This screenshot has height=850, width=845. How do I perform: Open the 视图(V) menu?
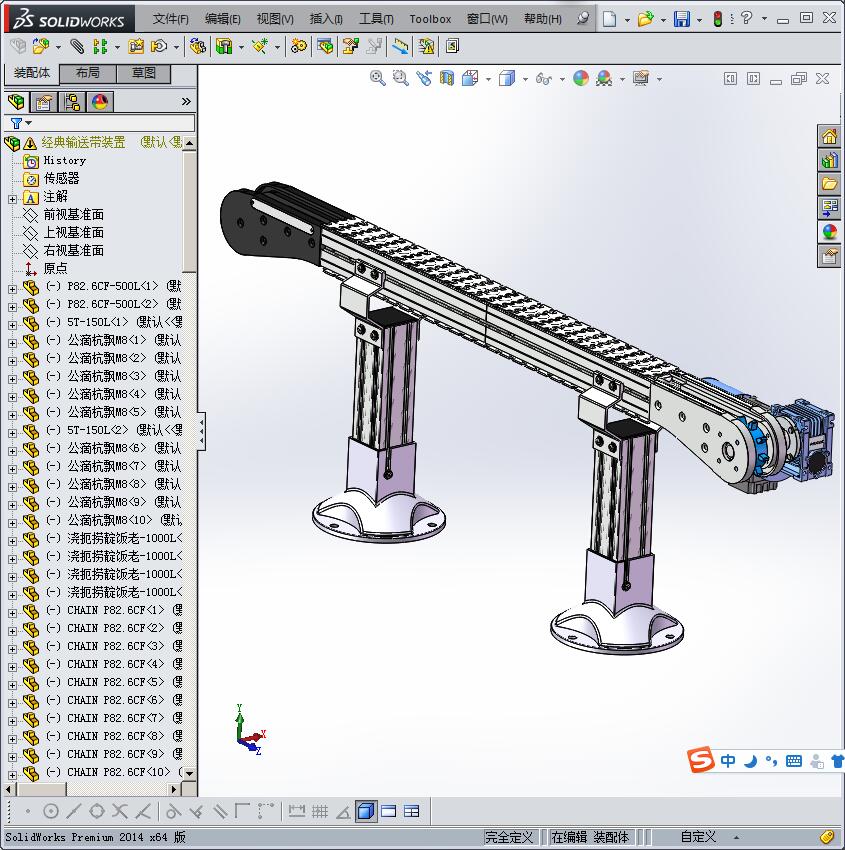tap(275, 19)
